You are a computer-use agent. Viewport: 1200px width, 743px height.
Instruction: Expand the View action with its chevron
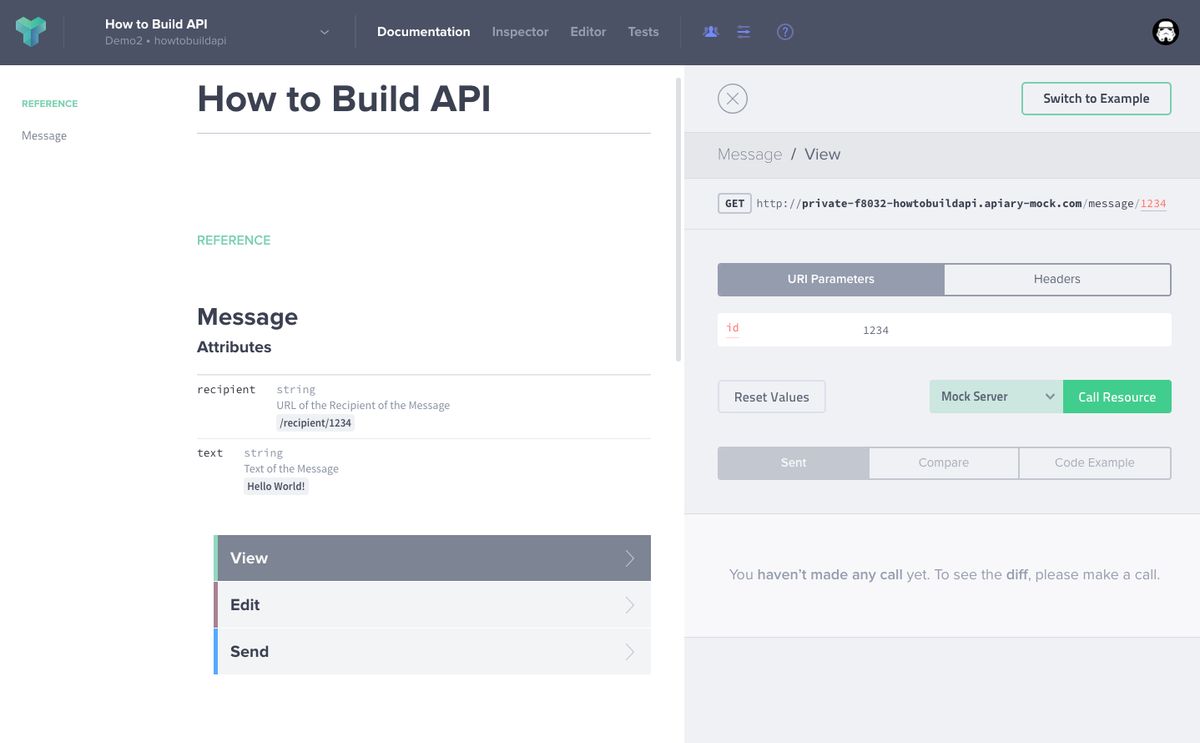coord(631,557)
